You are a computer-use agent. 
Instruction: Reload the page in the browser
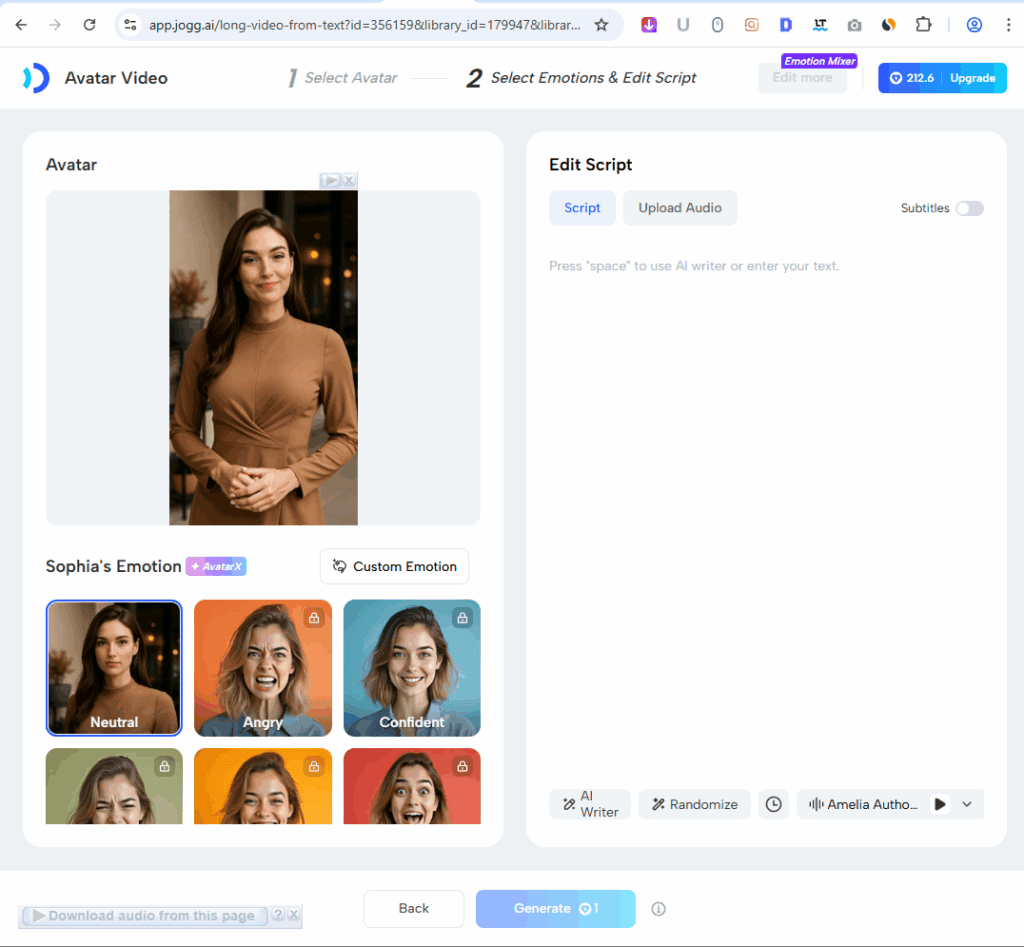(x=89, y=25)
